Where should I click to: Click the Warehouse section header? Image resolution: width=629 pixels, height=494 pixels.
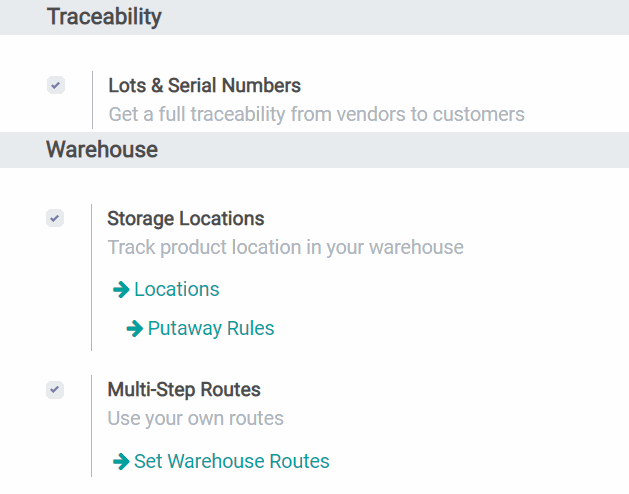click(102, 150)
